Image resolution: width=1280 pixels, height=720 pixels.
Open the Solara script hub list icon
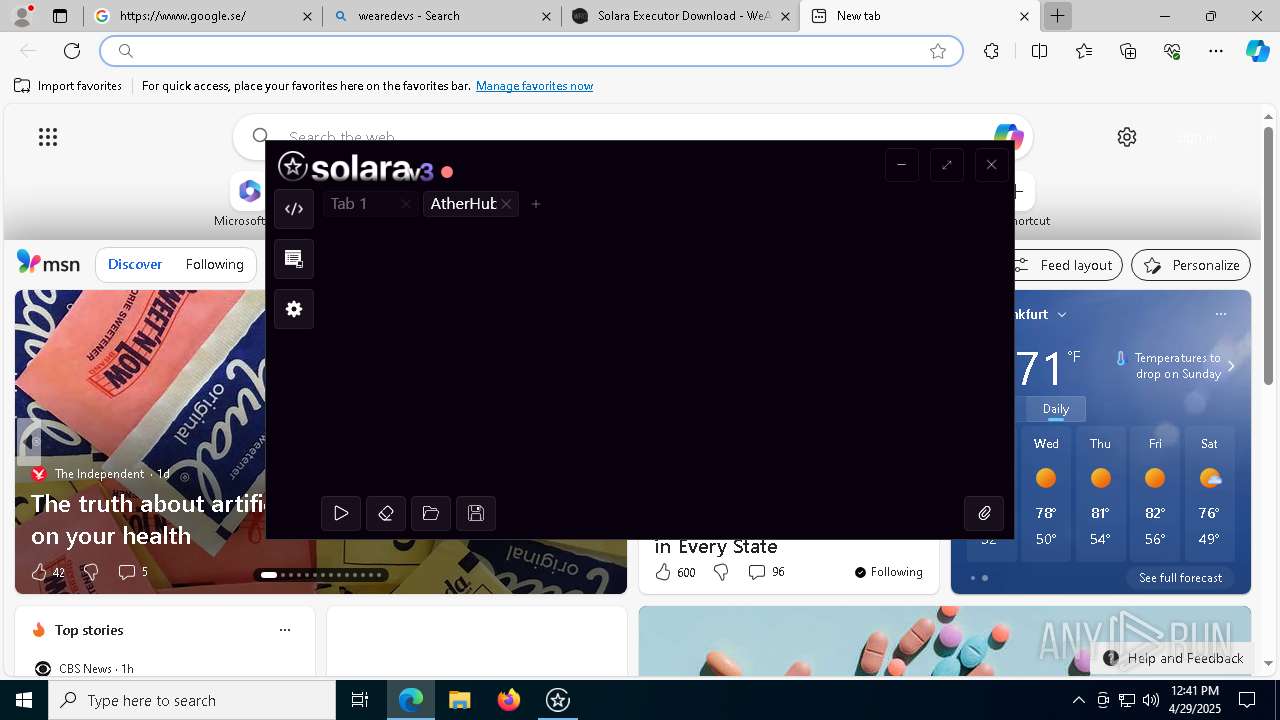click(x=294, y=259)
